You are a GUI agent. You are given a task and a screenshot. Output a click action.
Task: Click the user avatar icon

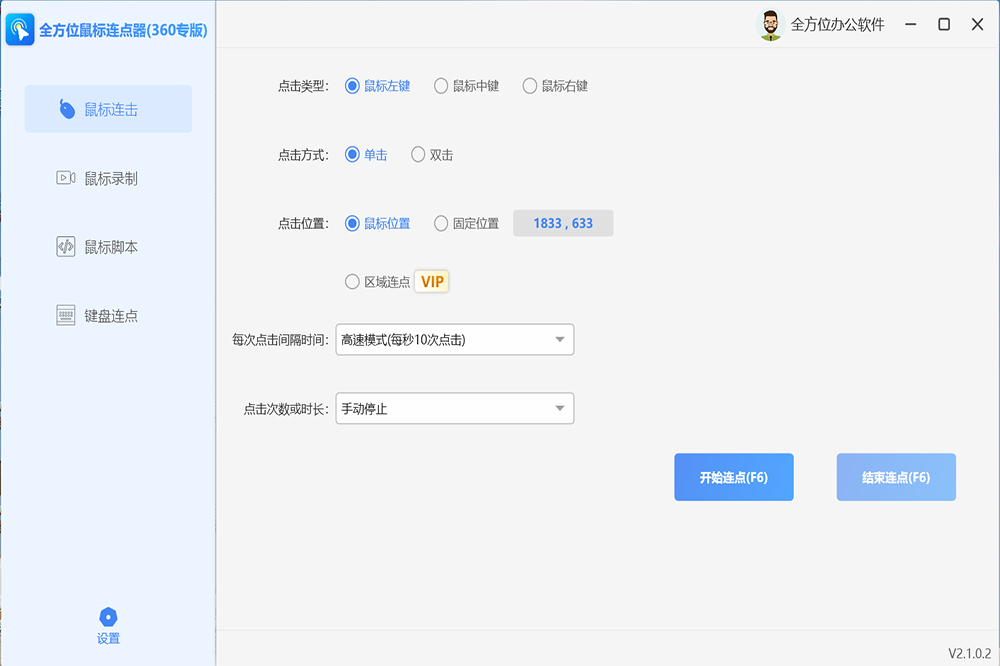coord(770,25)
